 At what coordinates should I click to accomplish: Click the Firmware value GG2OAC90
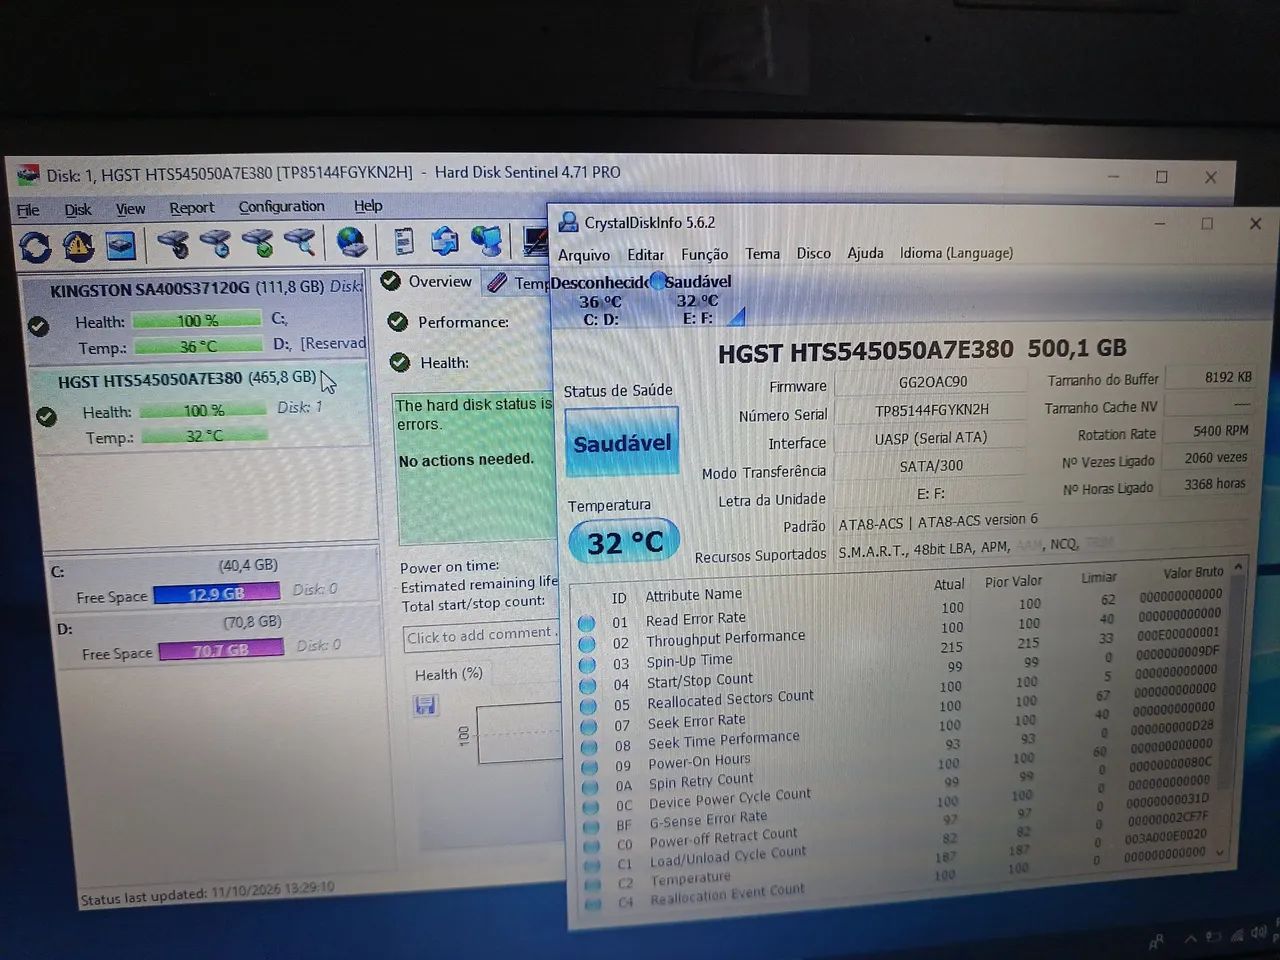point(931,382)
